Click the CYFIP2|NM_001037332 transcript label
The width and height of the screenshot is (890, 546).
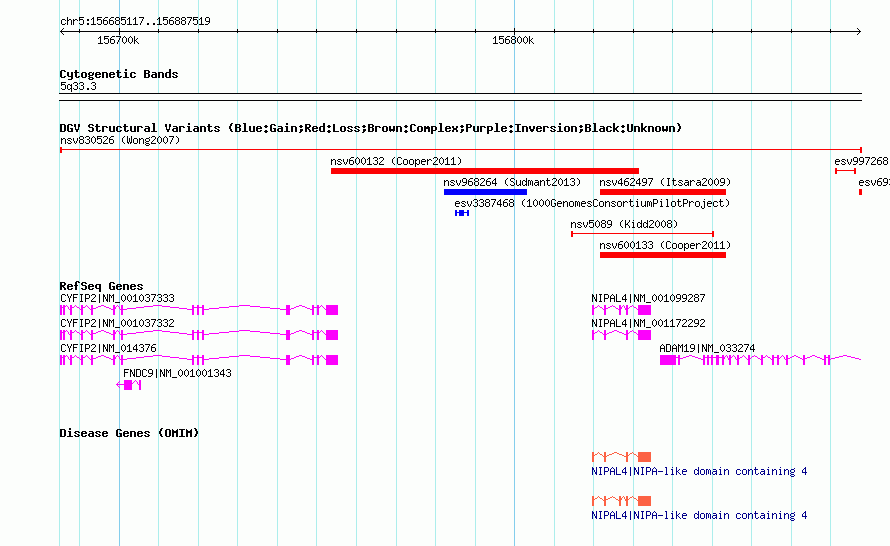pos(117,323)
